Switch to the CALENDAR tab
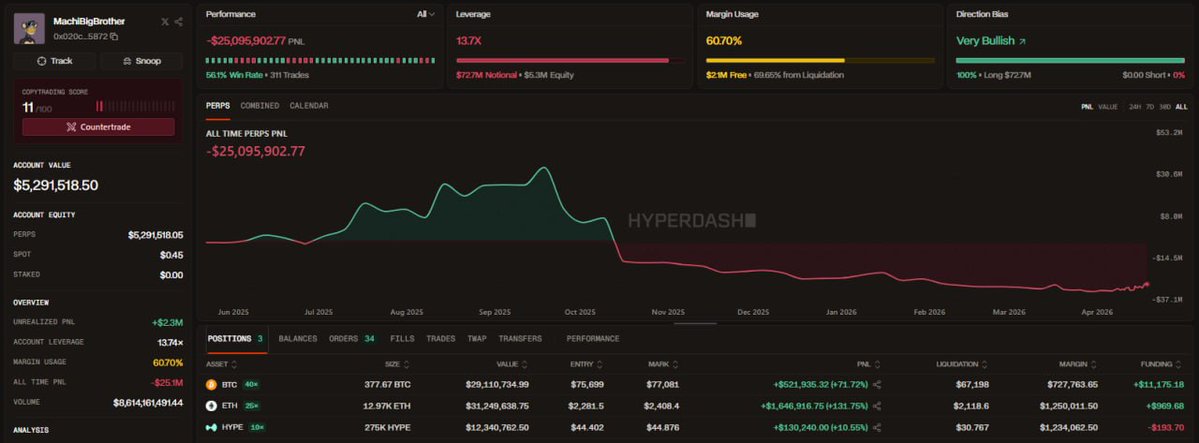 pyautogui.click(x=308, y=106)
